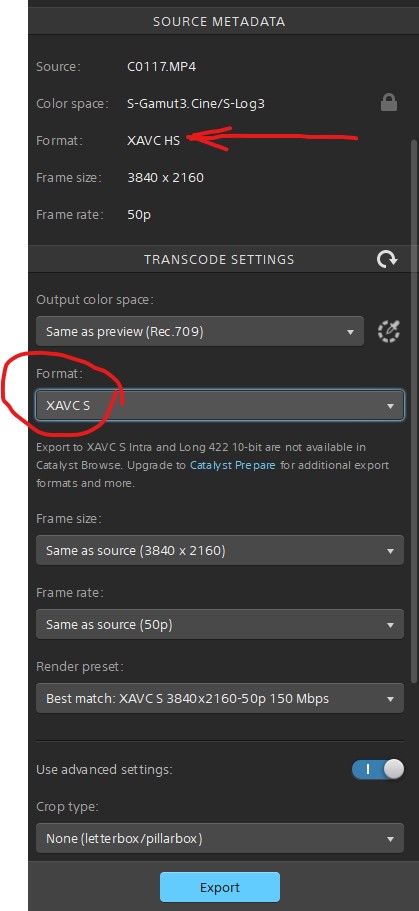This screenshot has height=911, width=419.
Task: Reset transcode settings with circular arrow
Action: tap(387, 259)
